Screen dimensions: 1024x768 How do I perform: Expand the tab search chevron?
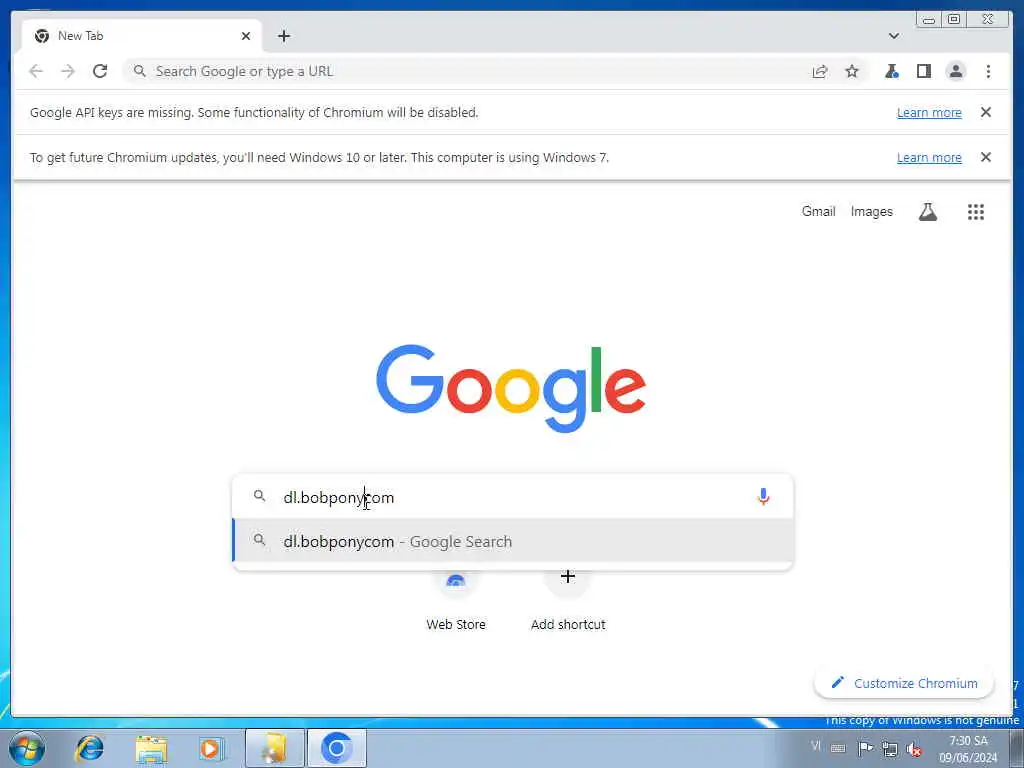click(893, 36)
